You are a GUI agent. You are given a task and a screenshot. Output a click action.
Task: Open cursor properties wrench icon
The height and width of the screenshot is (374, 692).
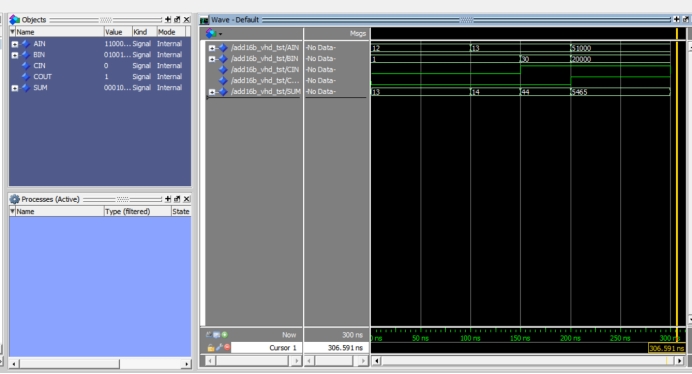pyautogui.click(x=219, y=348)
